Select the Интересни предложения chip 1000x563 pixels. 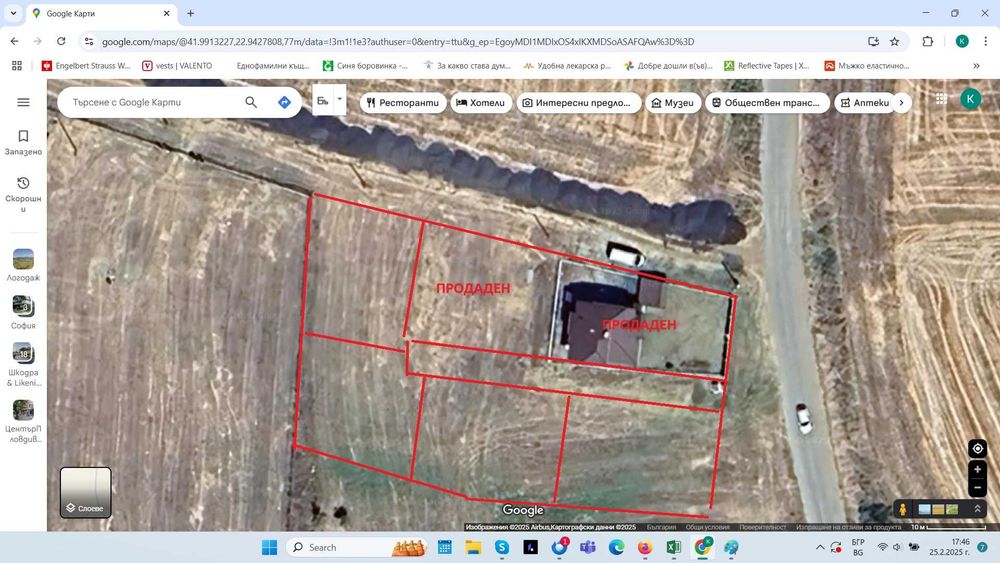click(x=578, y=103)
